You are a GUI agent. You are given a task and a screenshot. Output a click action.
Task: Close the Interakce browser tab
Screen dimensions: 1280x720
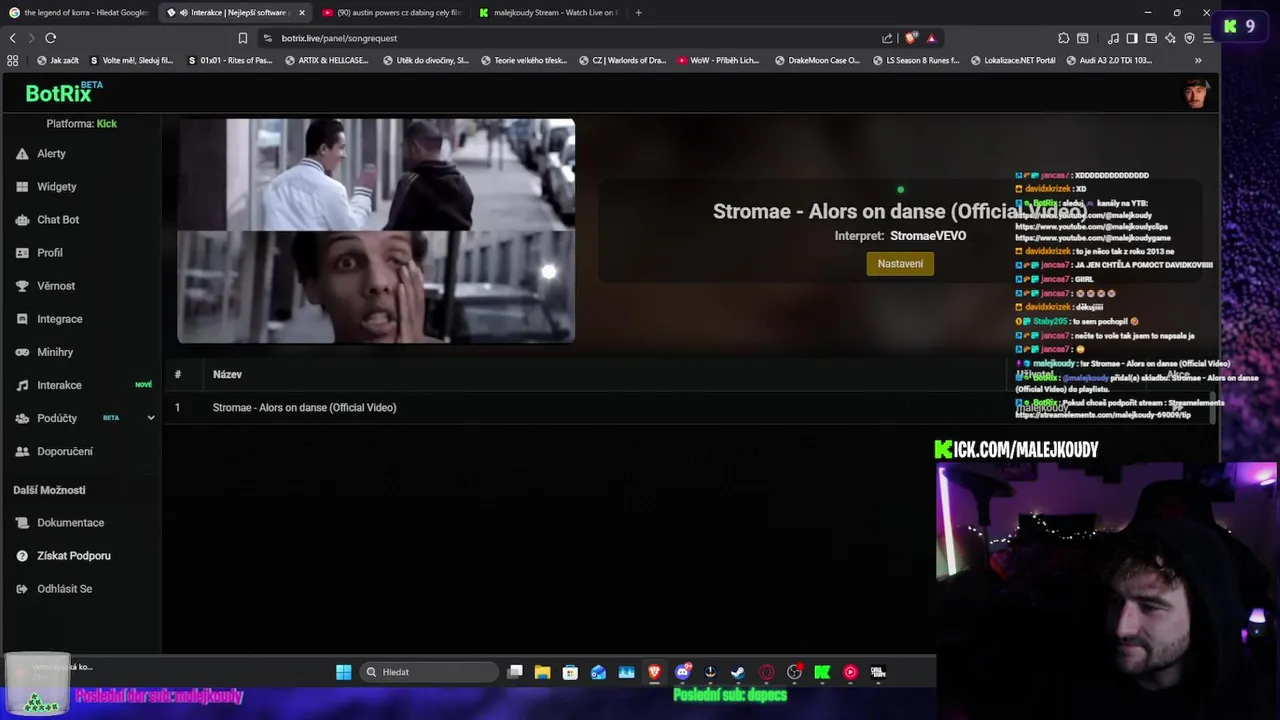302,13
